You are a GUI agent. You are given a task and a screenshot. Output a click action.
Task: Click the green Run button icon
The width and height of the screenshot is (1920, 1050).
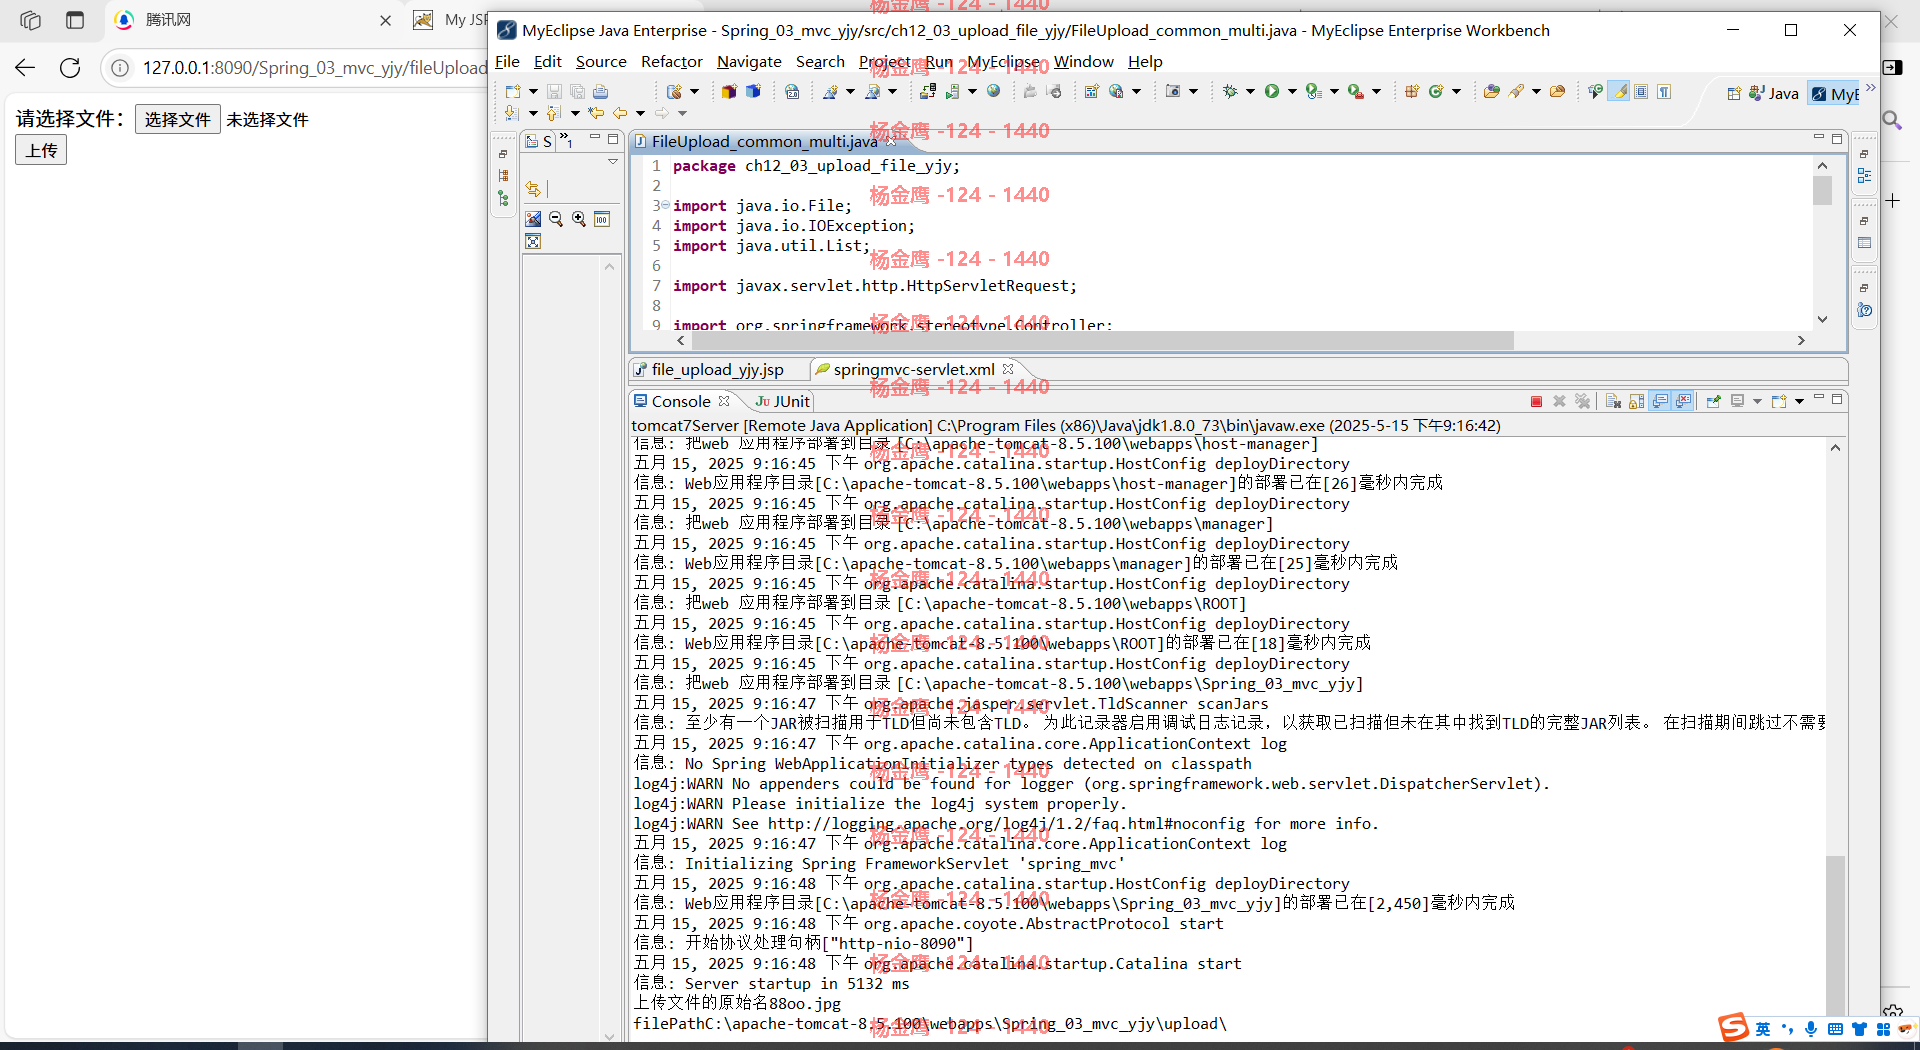click(1272, 91)
